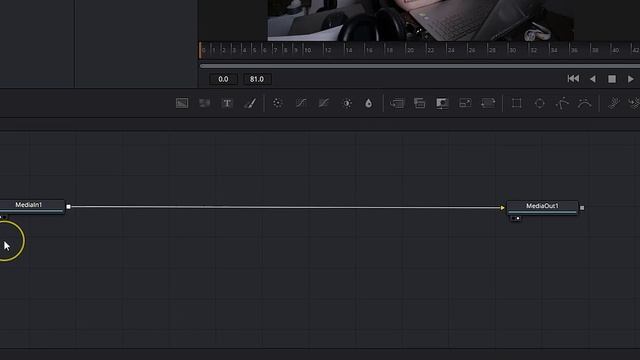Image resolution: width=640 pixels, height=360 pixels.
Task: Toggle viewer dots under MediaOut1
Action: click(516, 218)
